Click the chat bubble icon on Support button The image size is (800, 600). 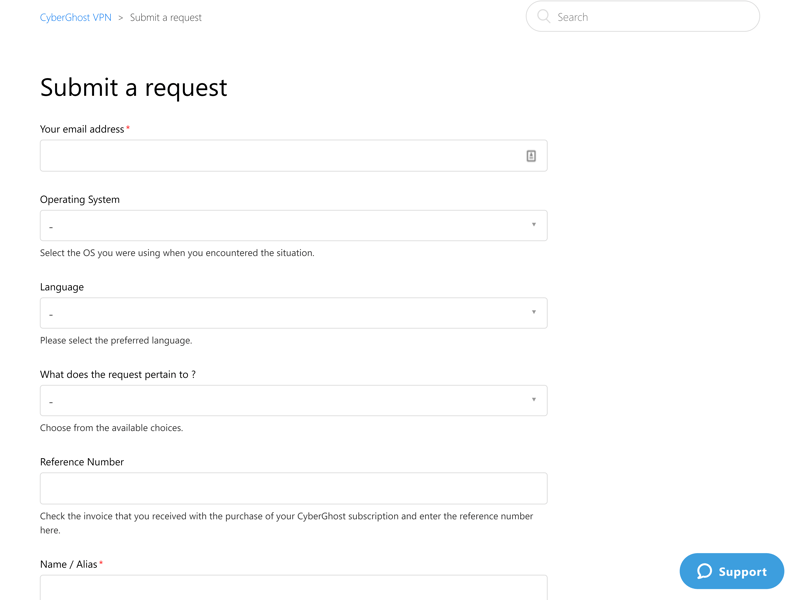click(x=704, y=571)
